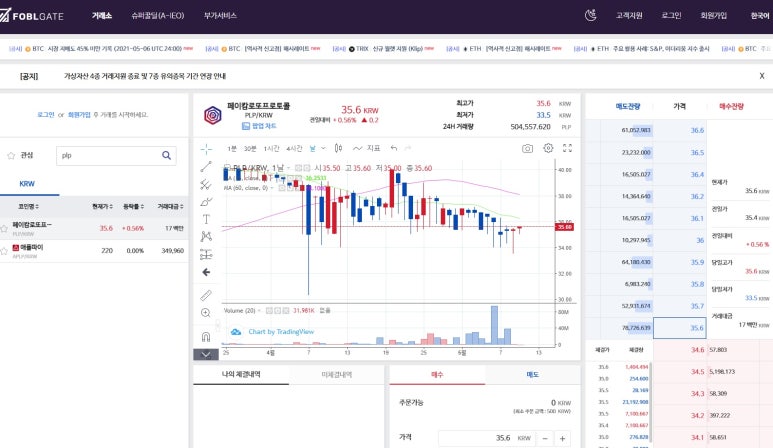Image resolution: width=773 pixels, height=448 pixels.
Task: Open the 한국어 language selector
Action: (x=761, y=16)
